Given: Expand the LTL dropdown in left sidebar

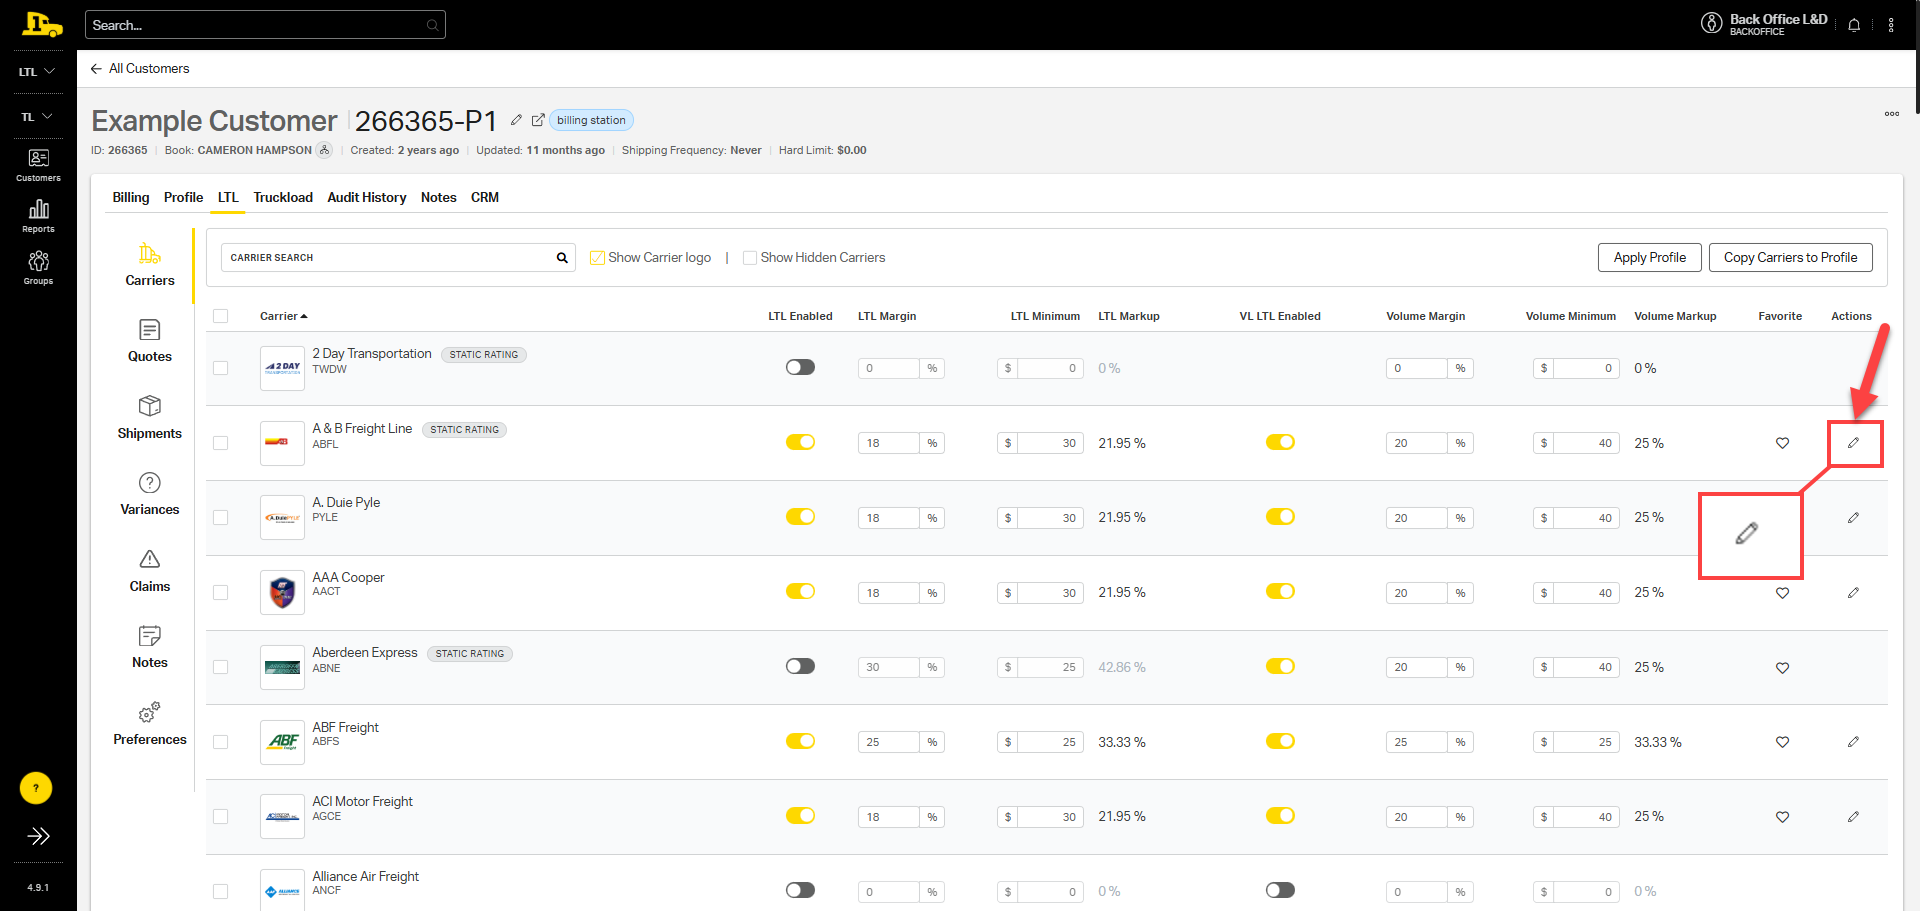Looking at the screenshot, I should click(x=37, y=72).
